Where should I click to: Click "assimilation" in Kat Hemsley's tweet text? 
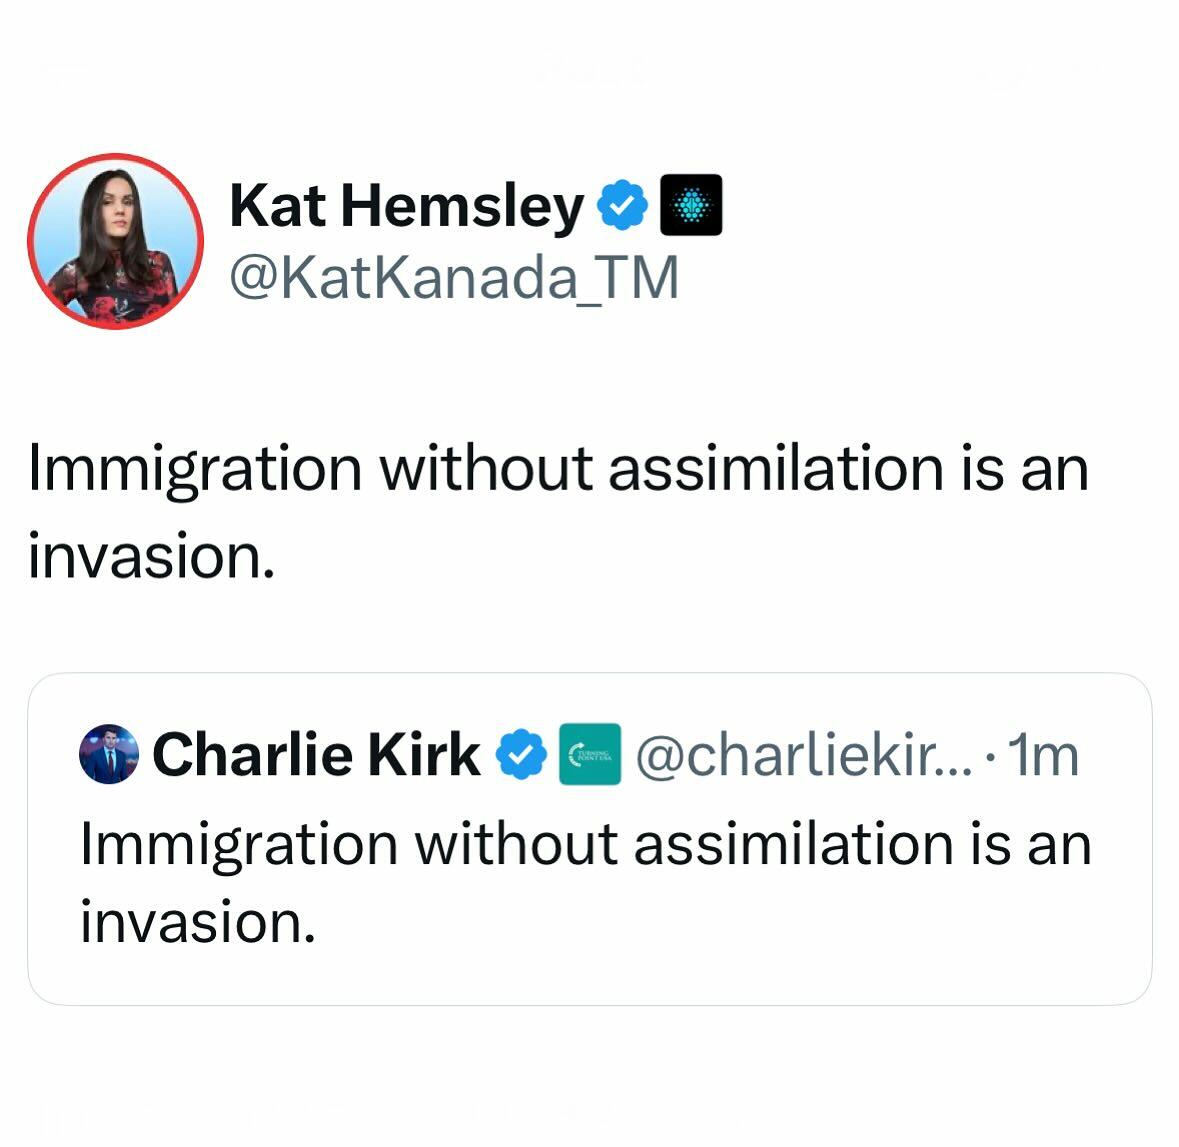click(775, 468)
